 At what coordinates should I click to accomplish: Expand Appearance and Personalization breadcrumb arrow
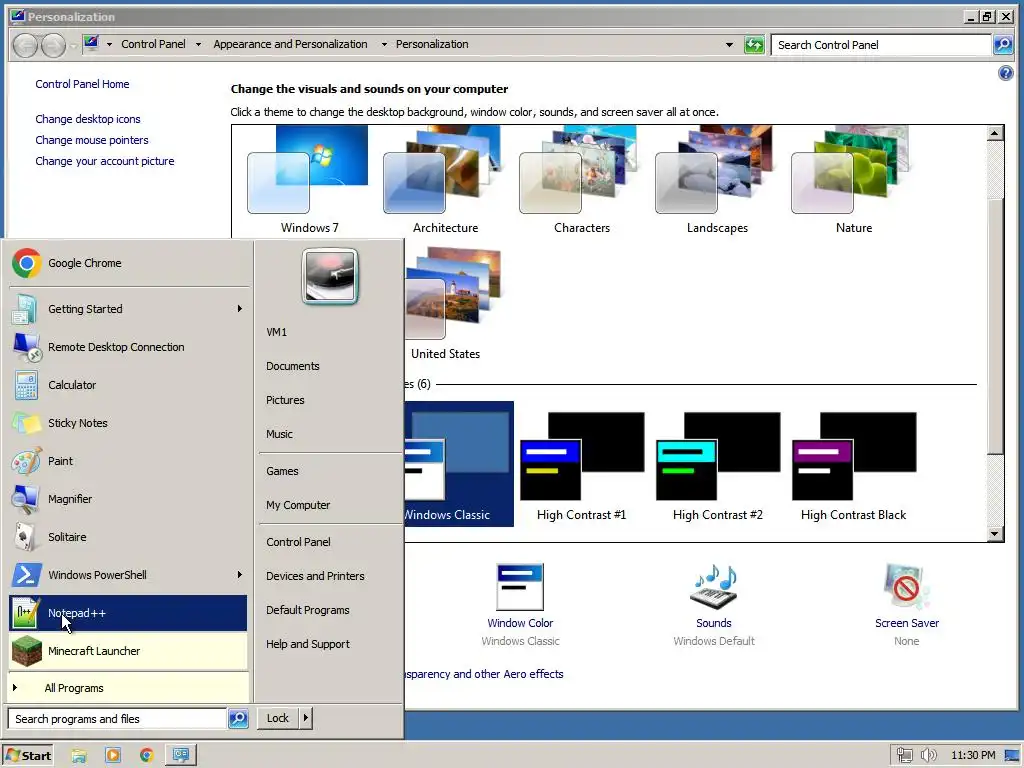coord(384,44)
